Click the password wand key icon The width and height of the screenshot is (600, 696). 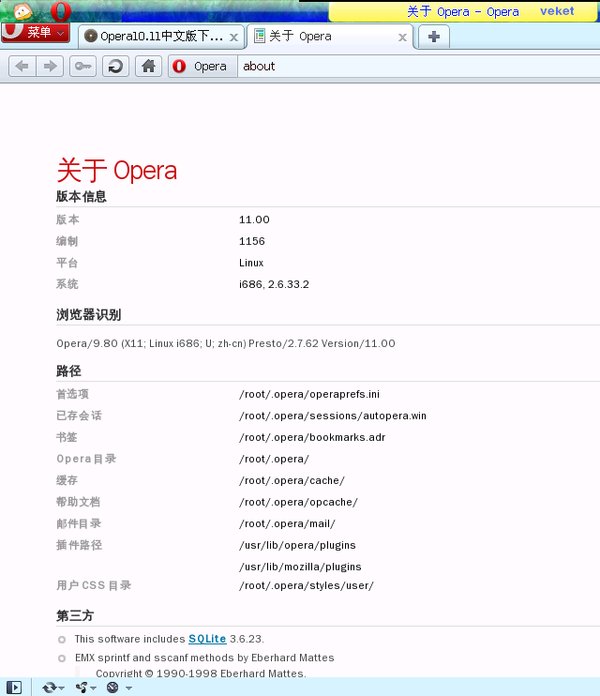(83, 66)
